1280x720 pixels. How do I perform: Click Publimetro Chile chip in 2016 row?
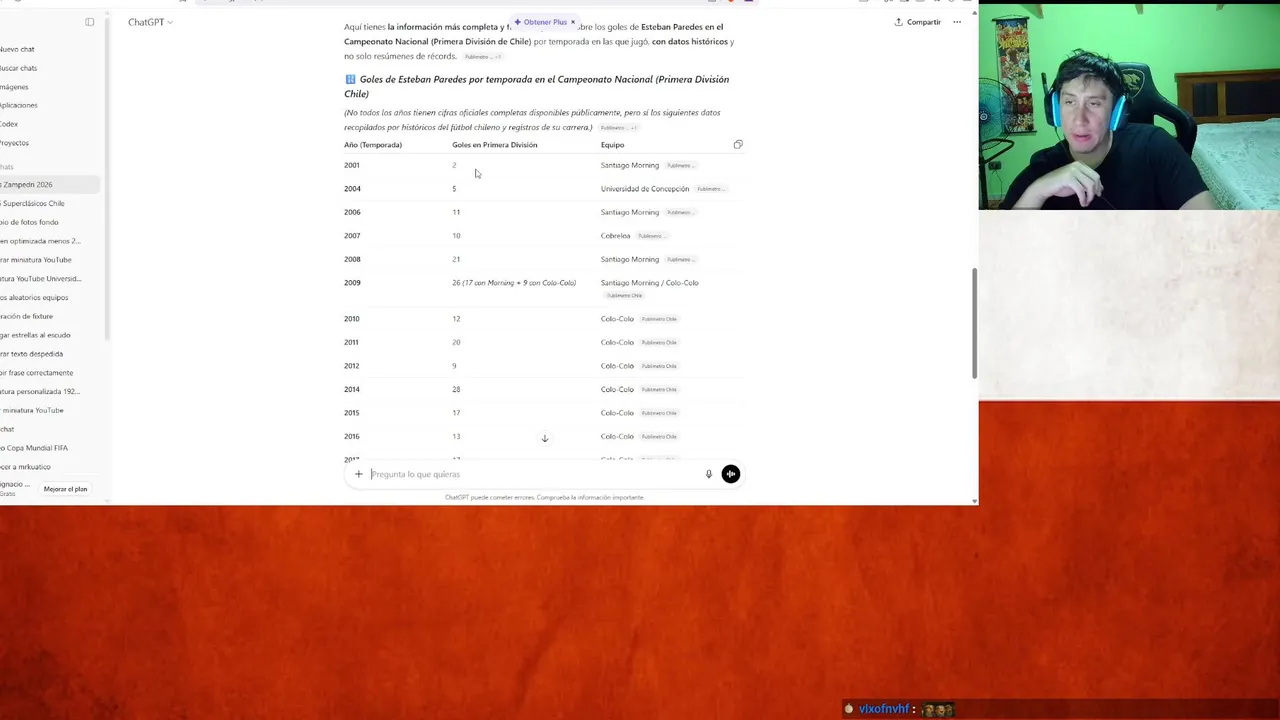point(659,437)
